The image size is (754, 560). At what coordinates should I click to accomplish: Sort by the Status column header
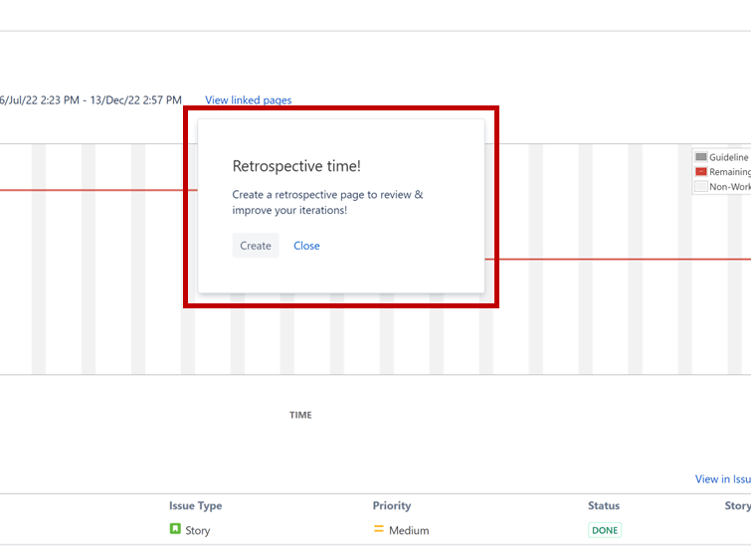point(604,506)
